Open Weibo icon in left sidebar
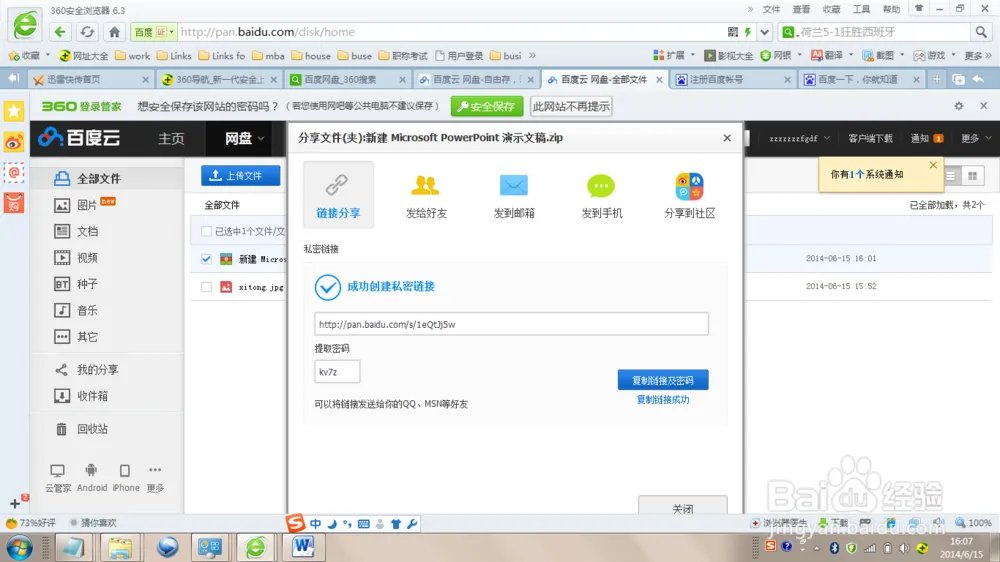This screenshot has width=1000, height=562. (14, 142)
